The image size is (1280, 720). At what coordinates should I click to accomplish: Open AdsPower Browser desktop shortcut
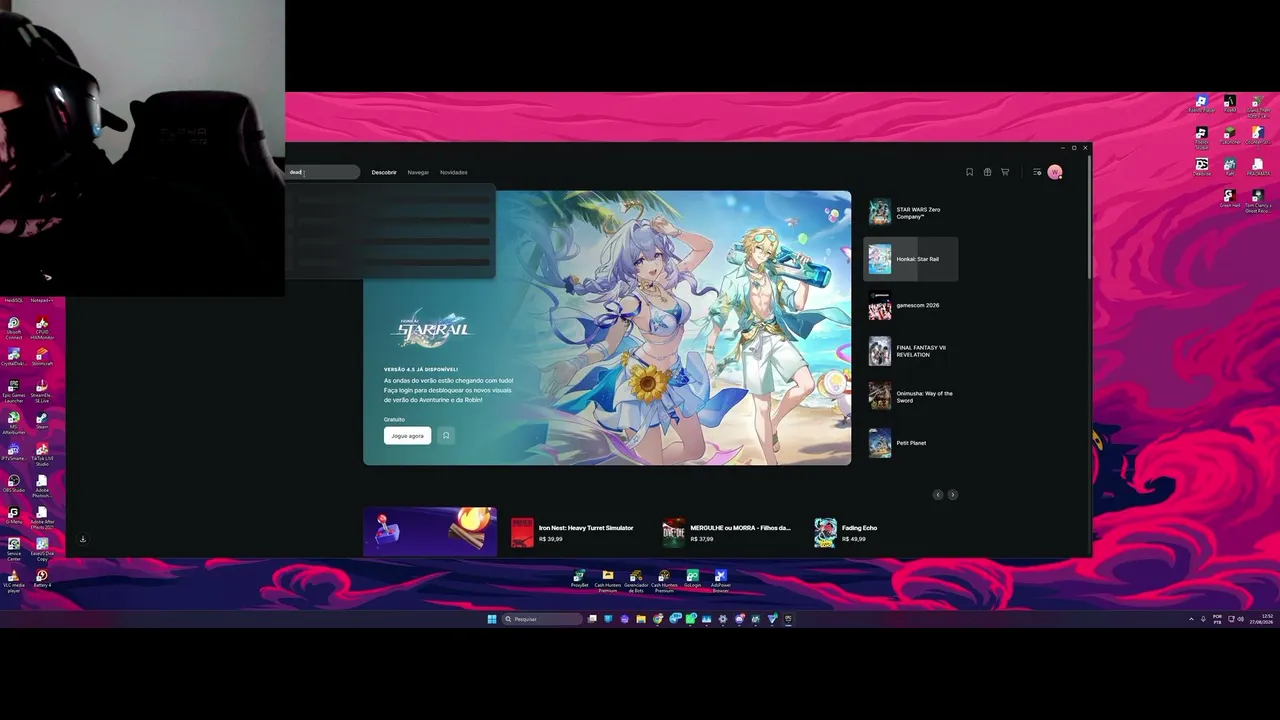(x=720, y=581)
